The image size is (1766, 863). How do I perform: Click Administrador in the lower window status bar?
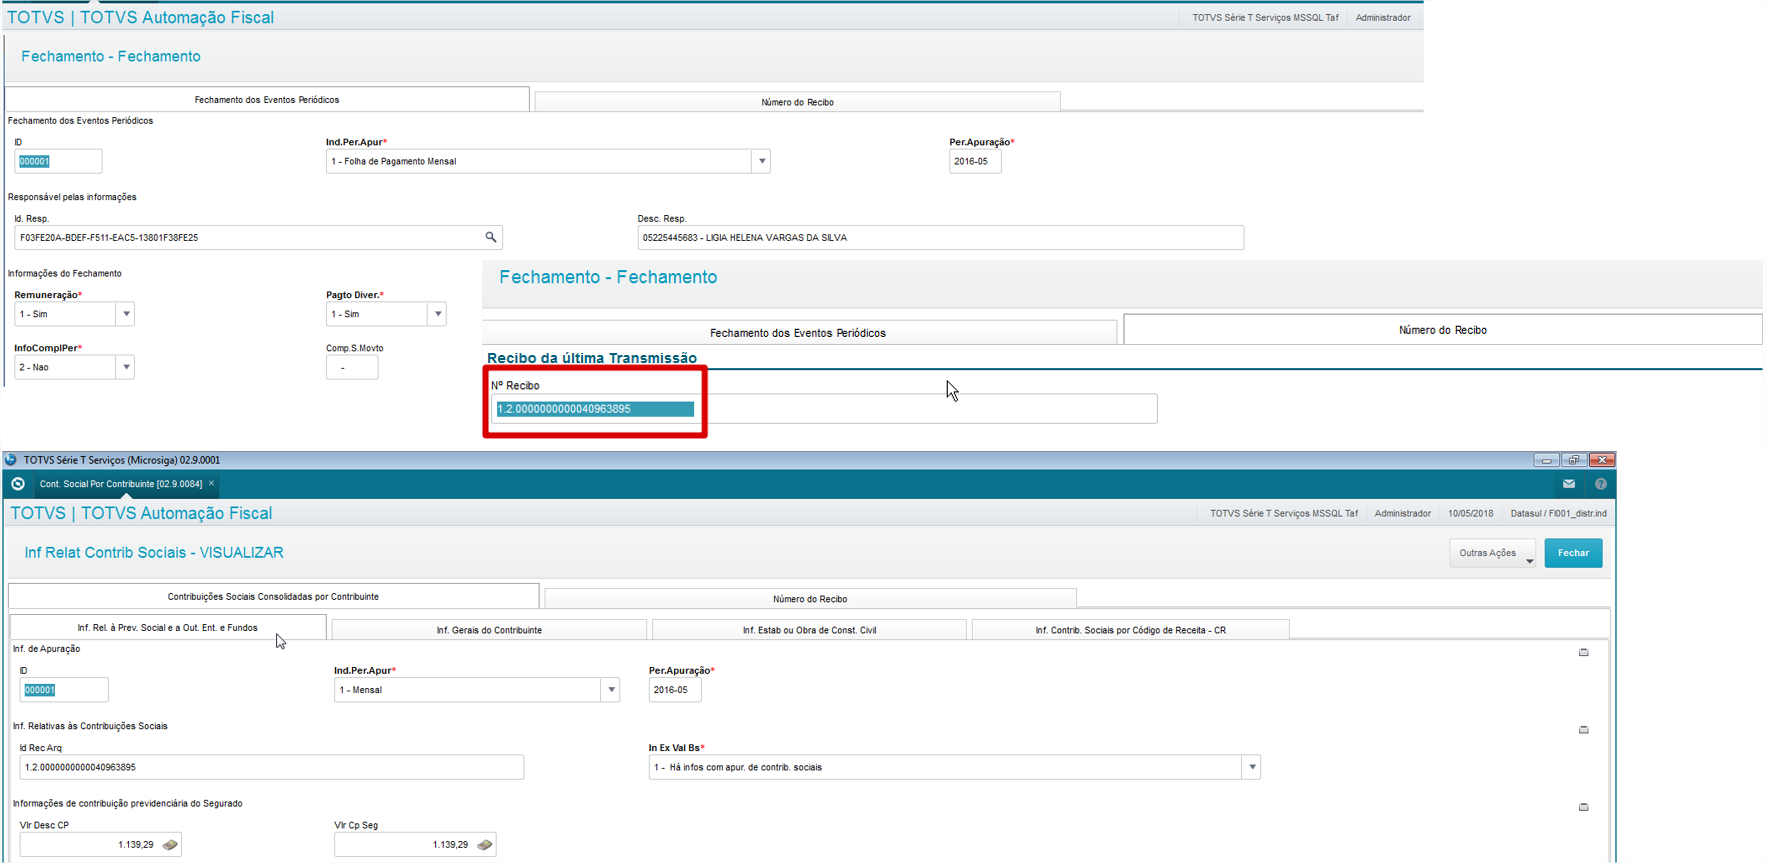(x=1402, y=514)
